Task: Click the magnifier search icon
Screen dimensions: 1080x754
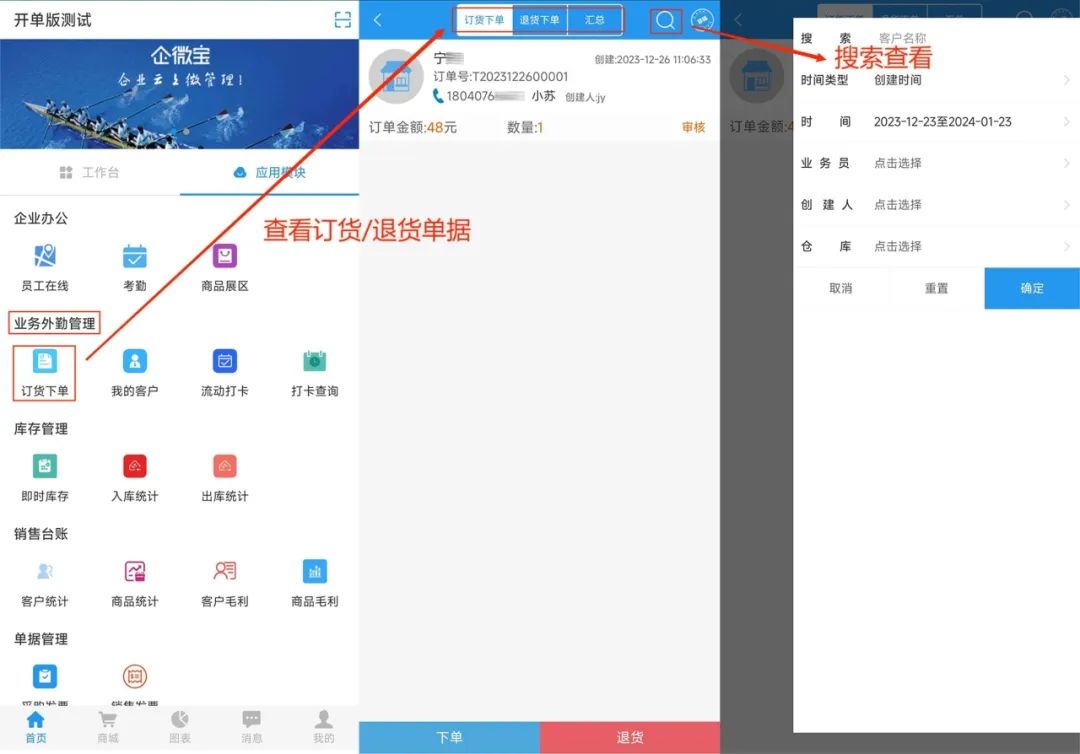Action: (666, 20)
